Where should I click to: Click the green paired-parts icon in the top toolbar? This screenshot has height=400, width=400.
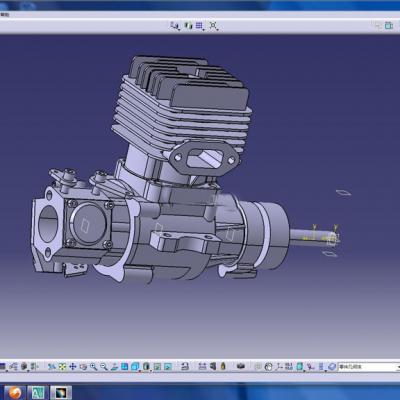point(188,26)
